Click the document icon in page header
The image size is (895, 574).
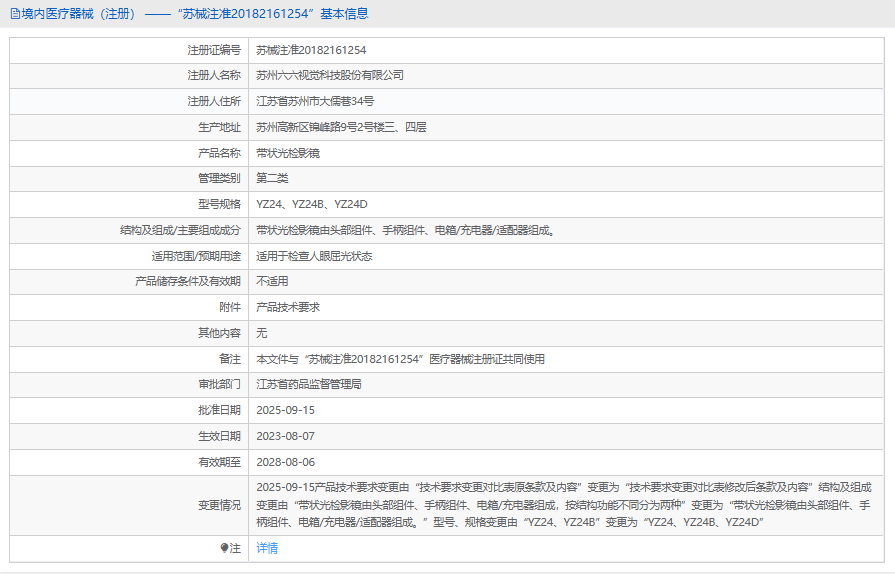point(15,14)
